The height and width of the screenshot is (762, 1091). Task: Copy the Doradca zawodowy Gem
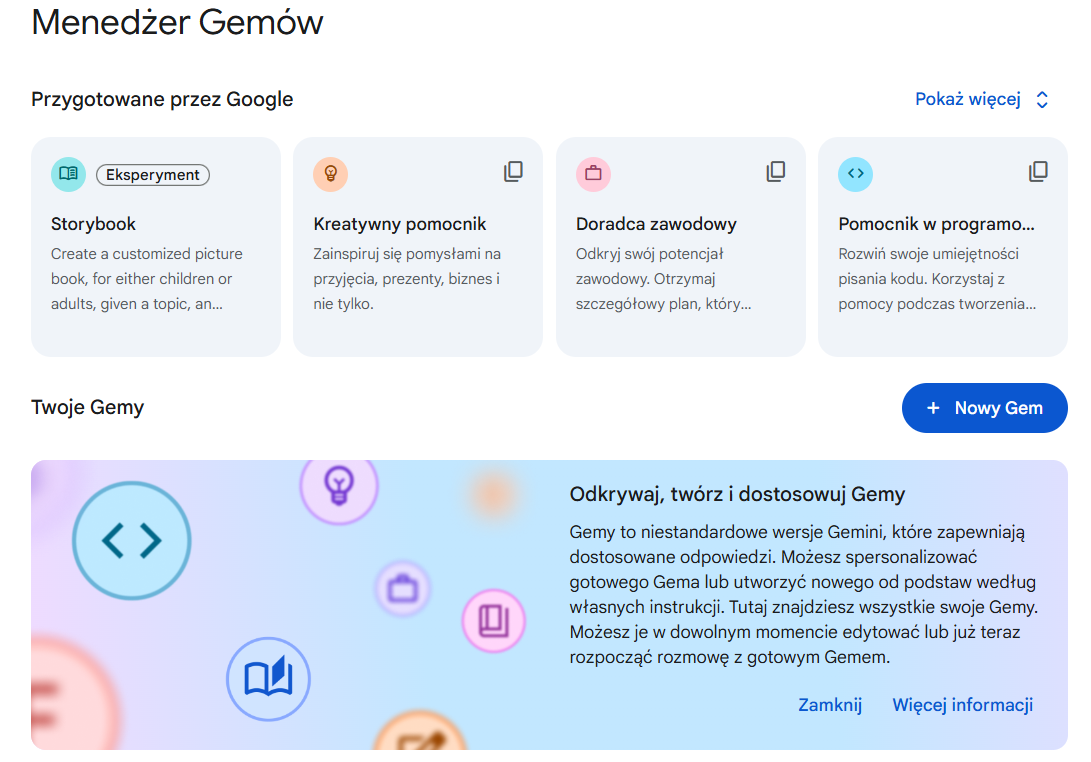[x=776, y=171]
